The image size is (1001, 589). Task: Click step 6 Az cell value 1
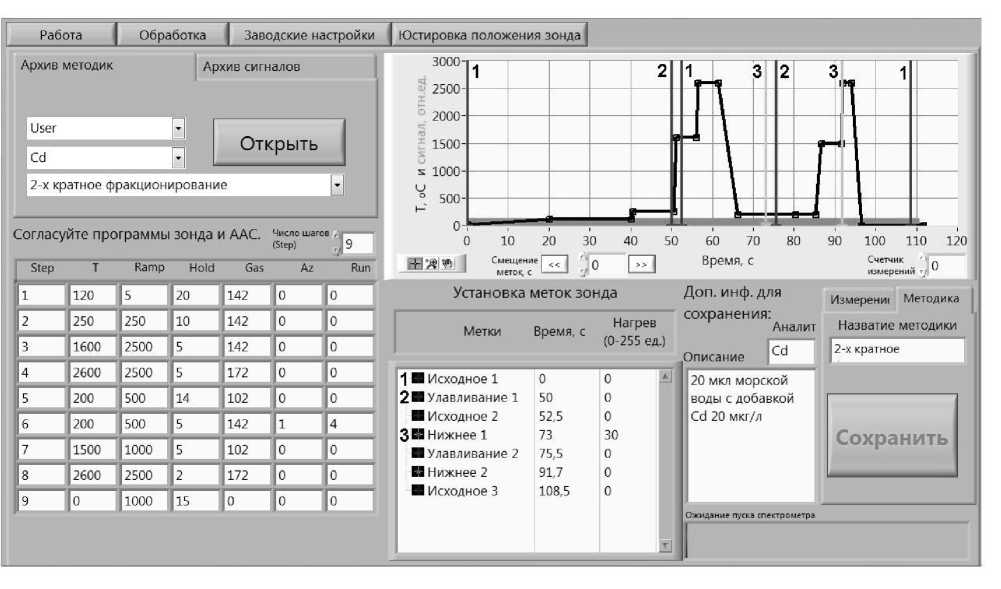(x=298, y=424)
